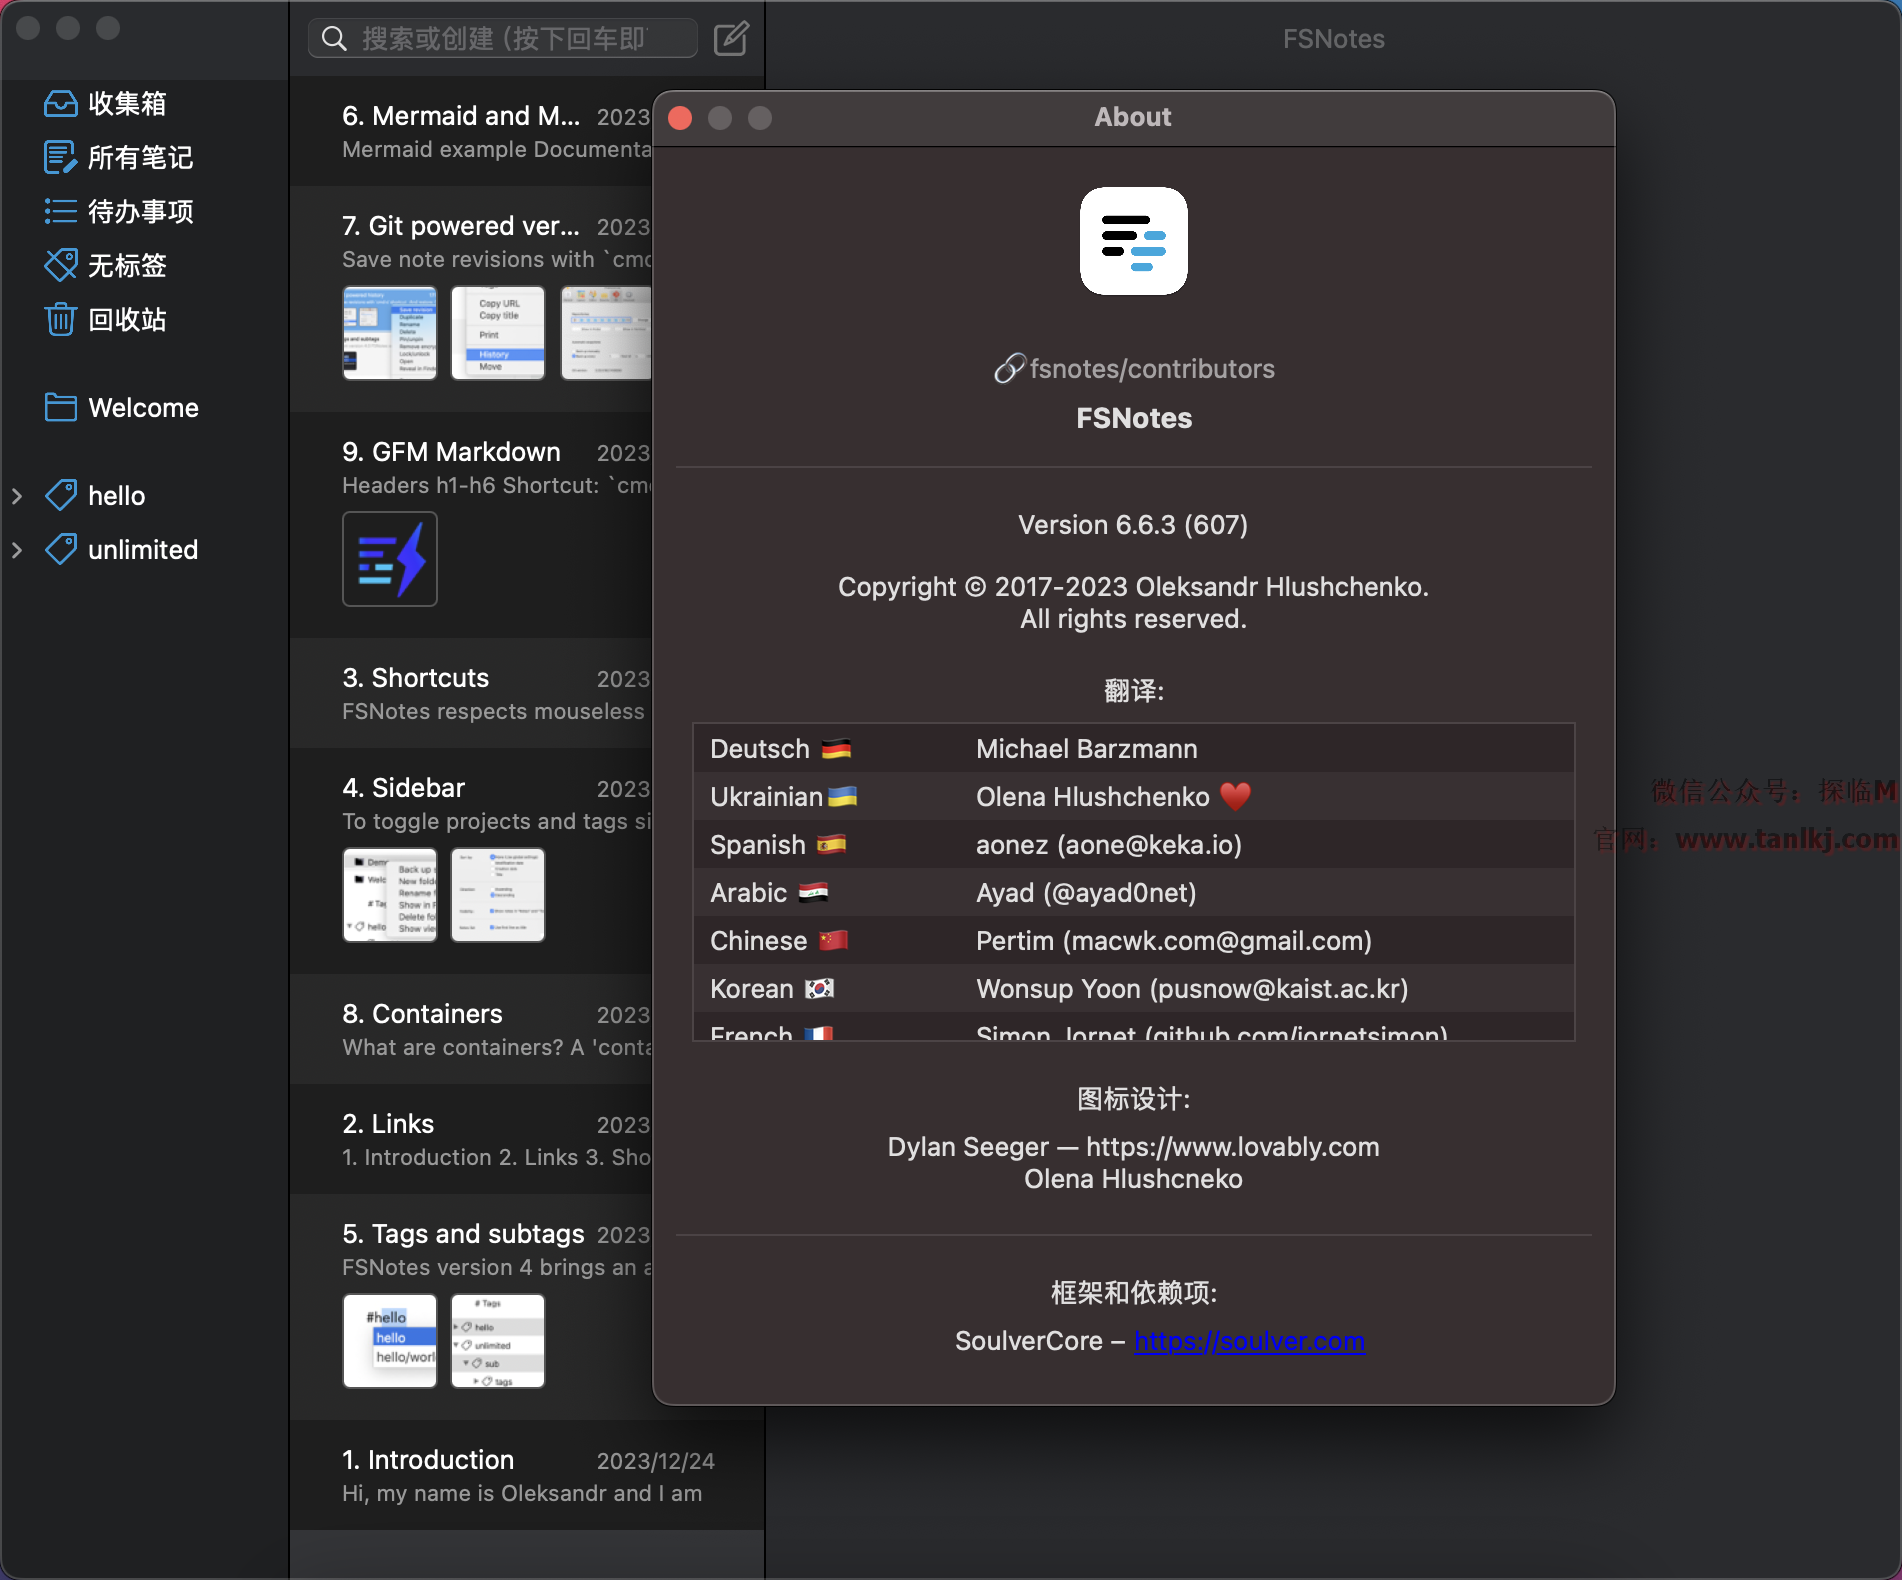Click the link chain icon beside contributors
This screenshot has height=1580, width=1902.
[1009, 369]
